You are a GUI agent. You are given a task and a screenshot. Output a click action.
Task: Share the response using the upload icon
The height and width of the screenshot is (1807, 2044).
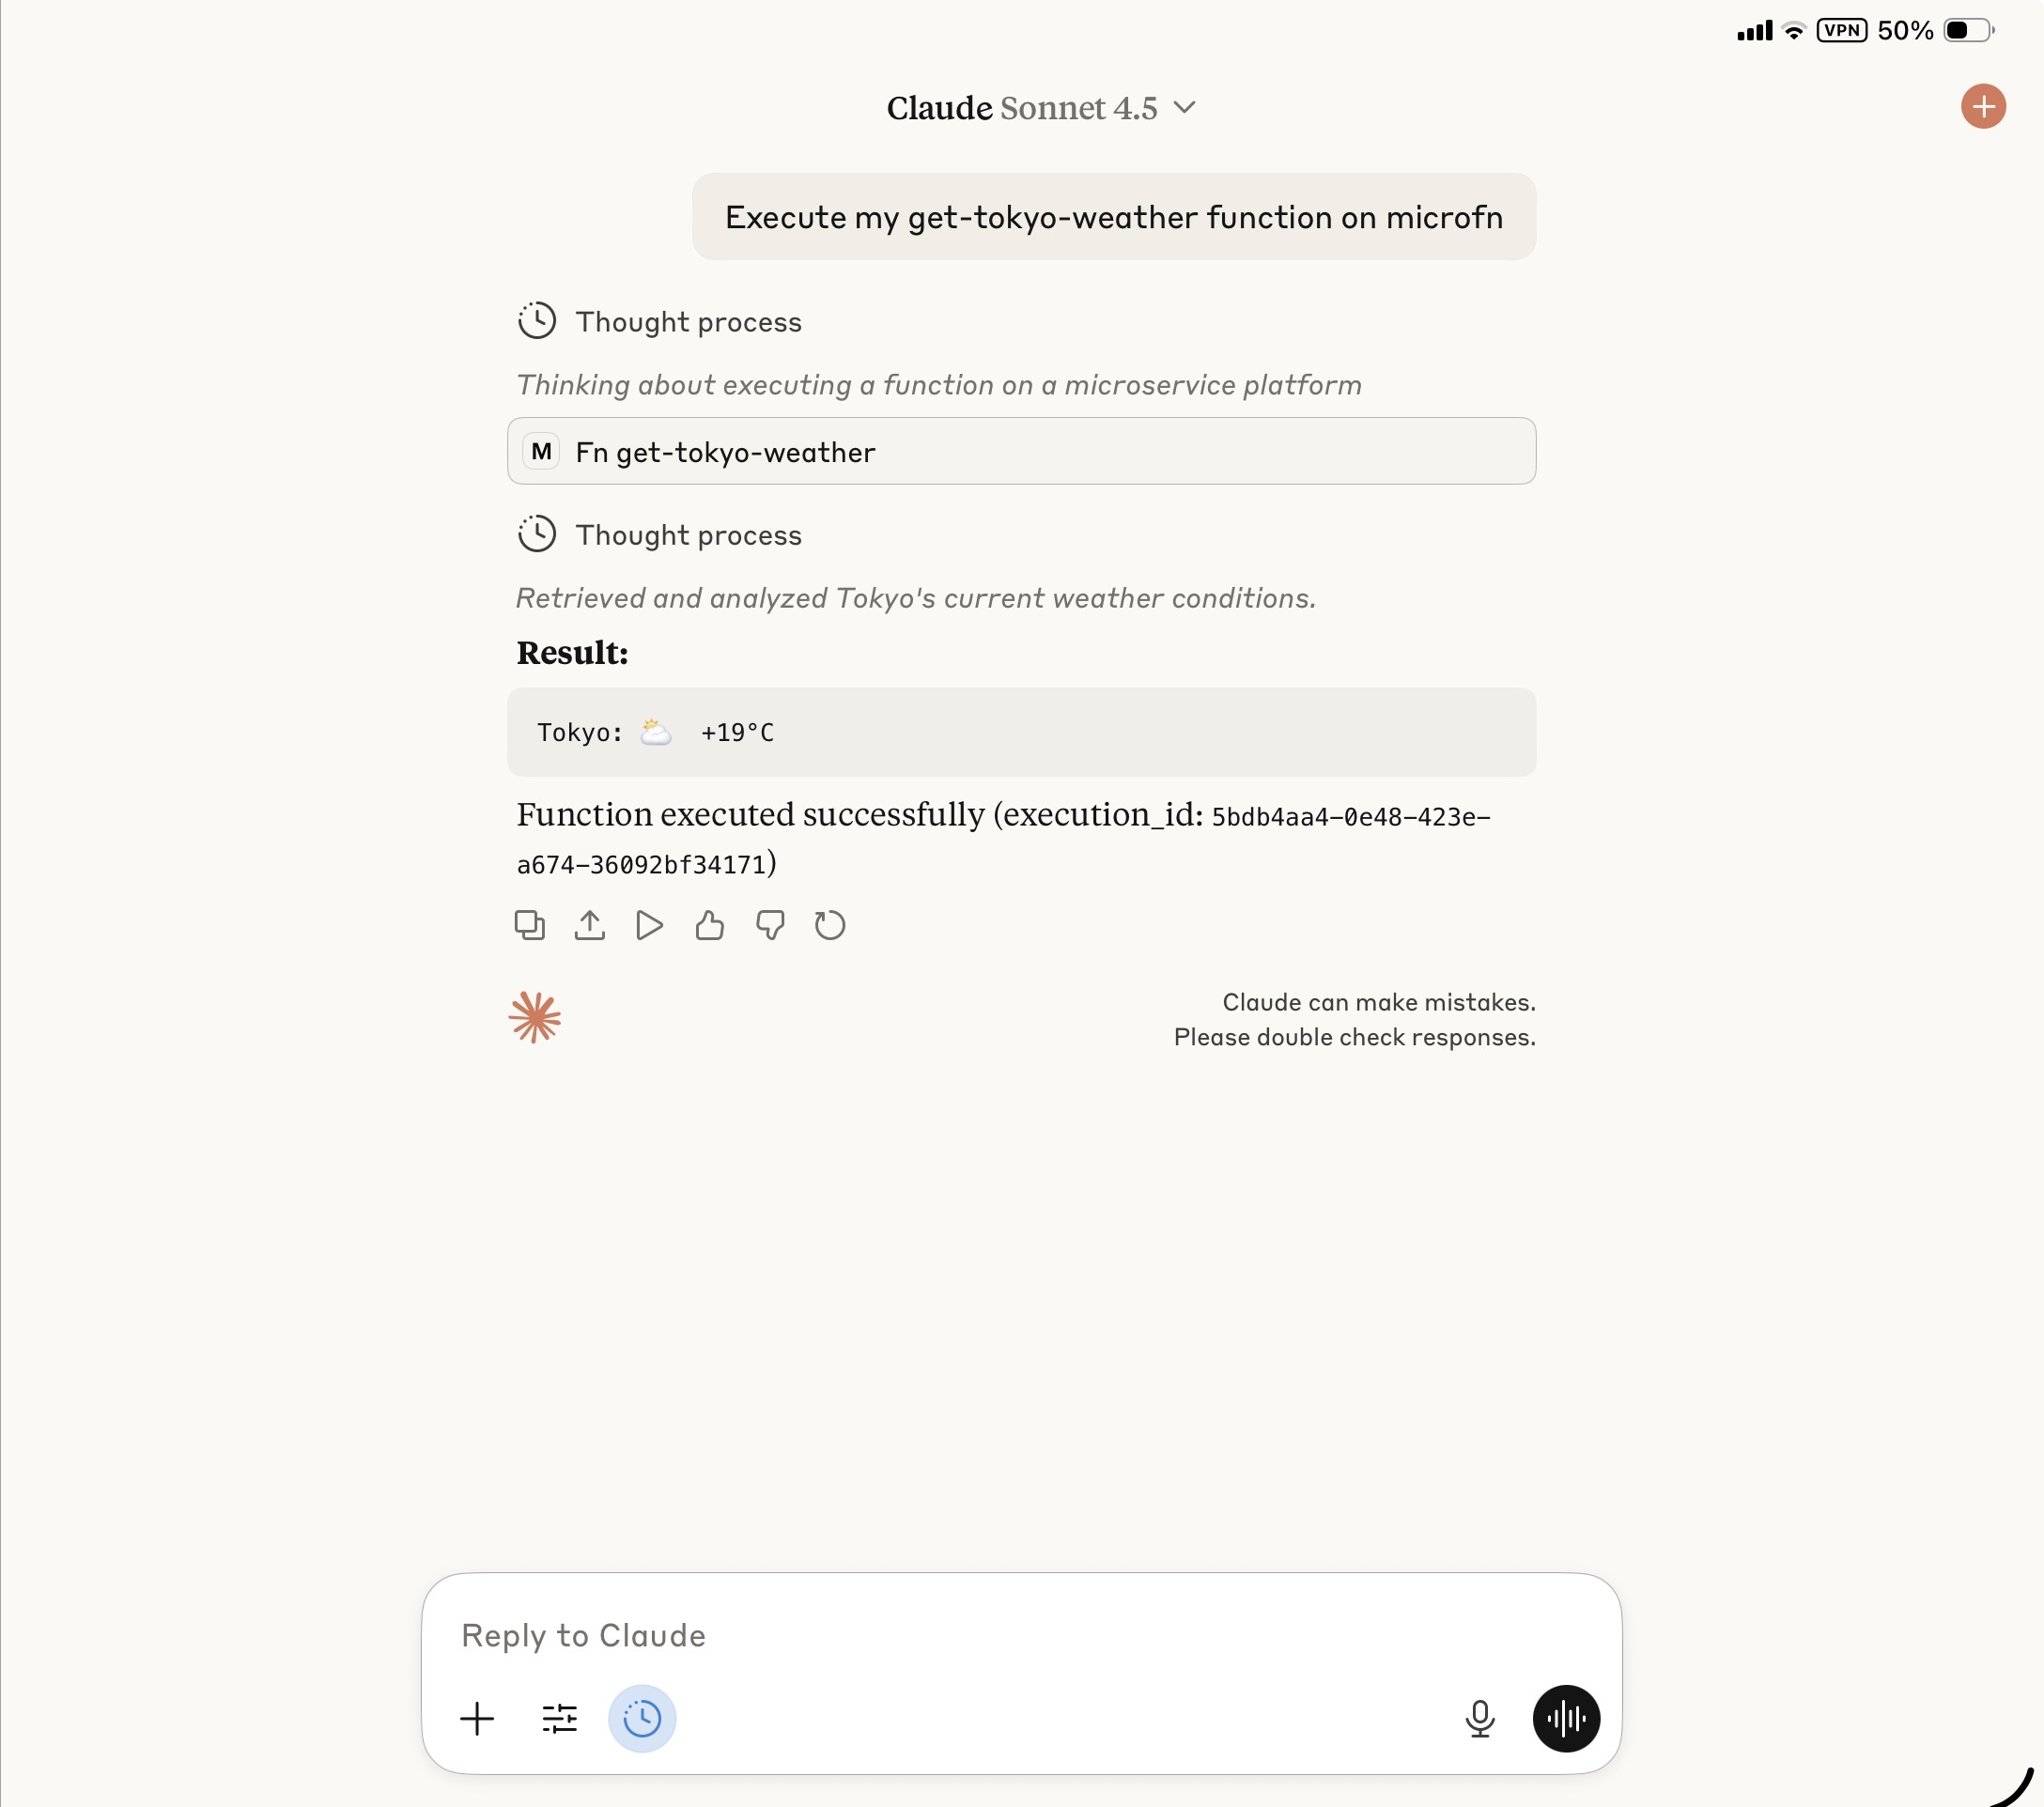pyautogui.click(x=590, y=925)
